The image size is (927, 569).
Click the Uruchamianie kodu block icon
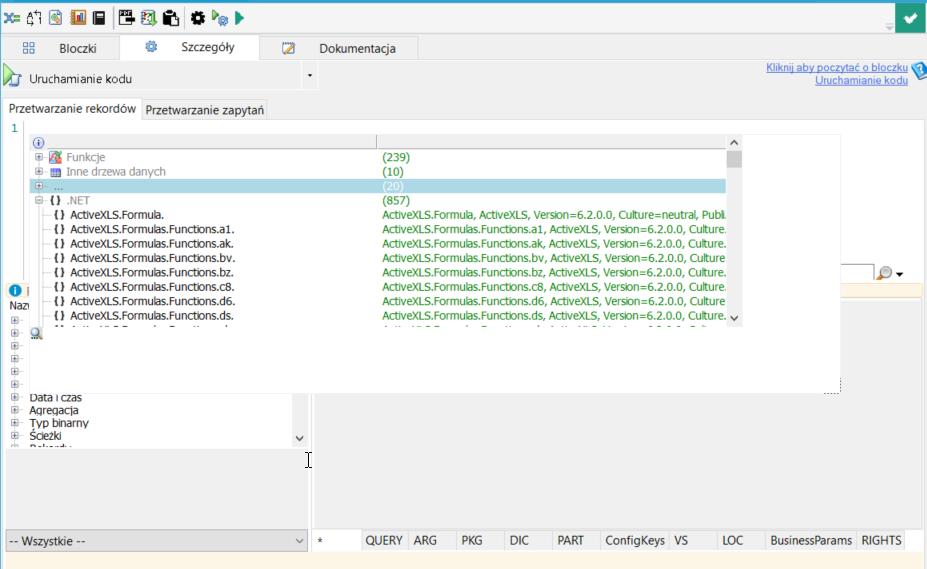point(12,77)
